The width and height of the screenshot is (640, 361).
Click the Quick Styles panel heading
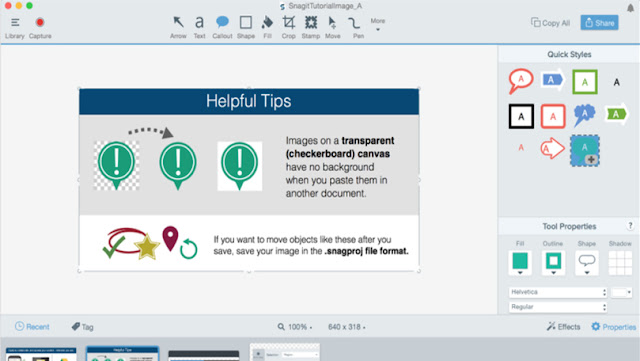coord(569,54)
